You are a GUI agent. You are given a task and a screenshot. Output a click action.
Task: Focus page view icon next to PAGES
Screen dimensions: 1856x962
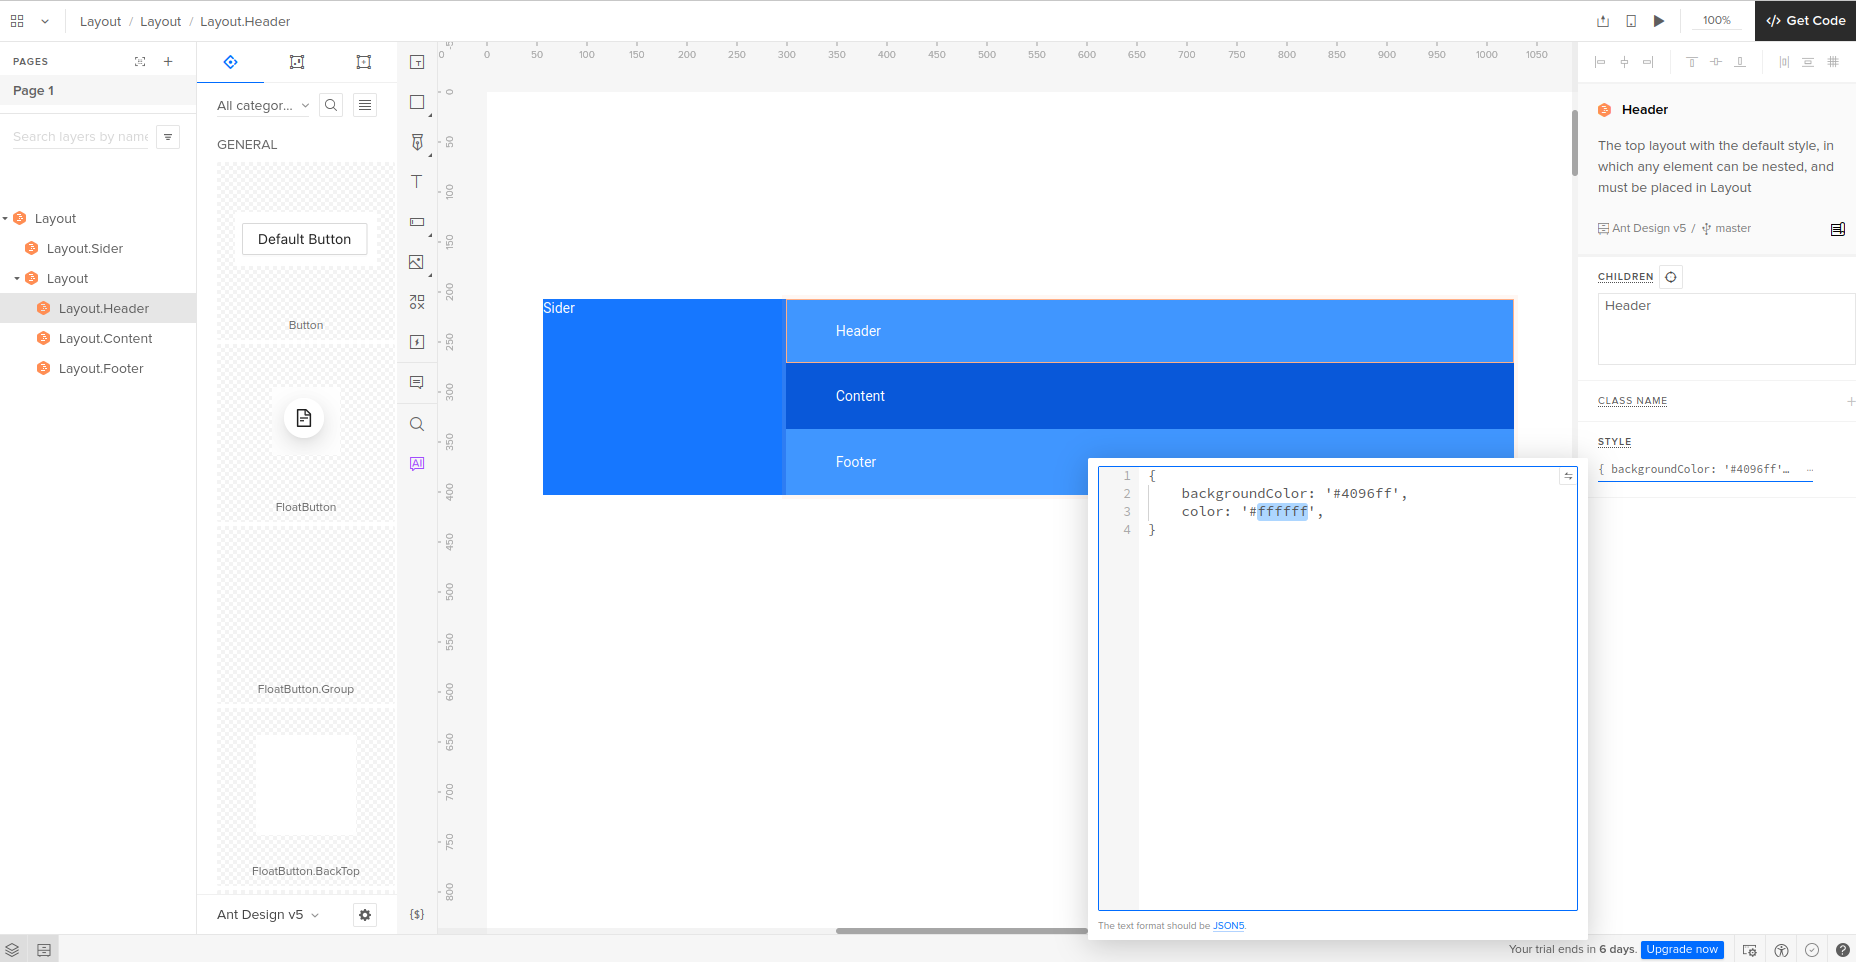click(140, 62)
